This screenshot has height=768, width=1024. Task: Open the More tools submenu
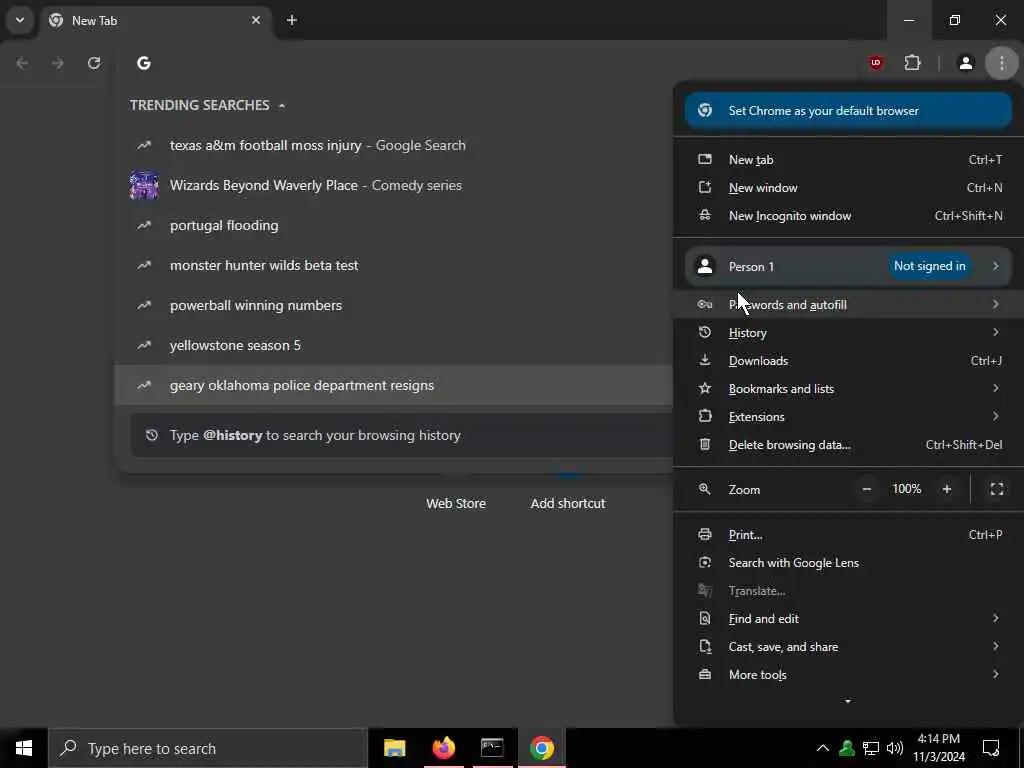click(x=848, y=675)
